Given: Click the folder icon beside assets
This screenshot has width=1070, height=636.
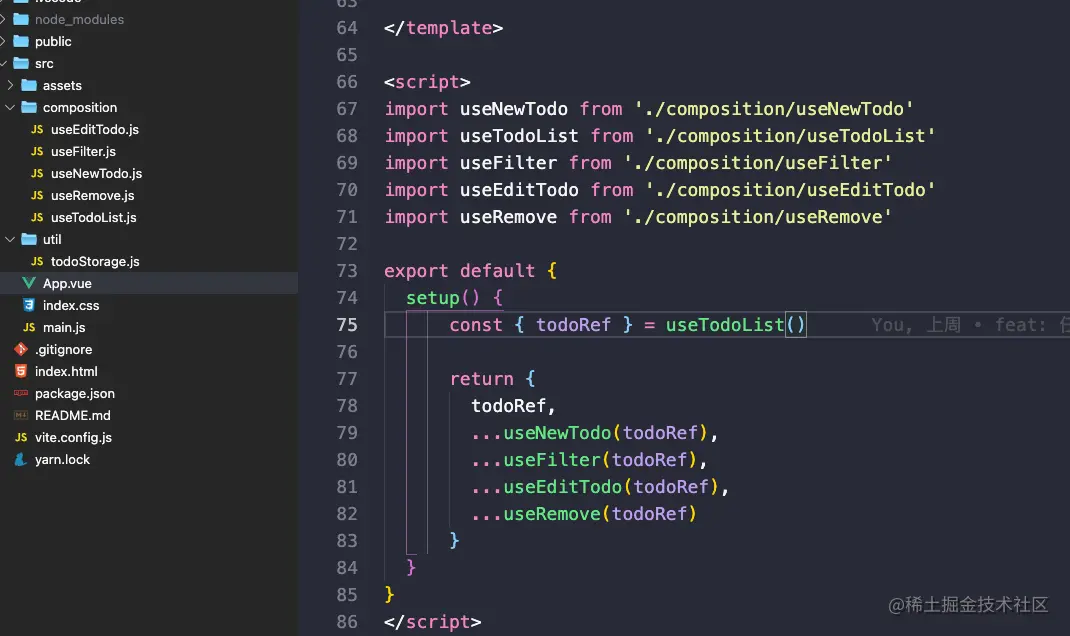Looking at the screenshot, I should (x=29, y=85).
